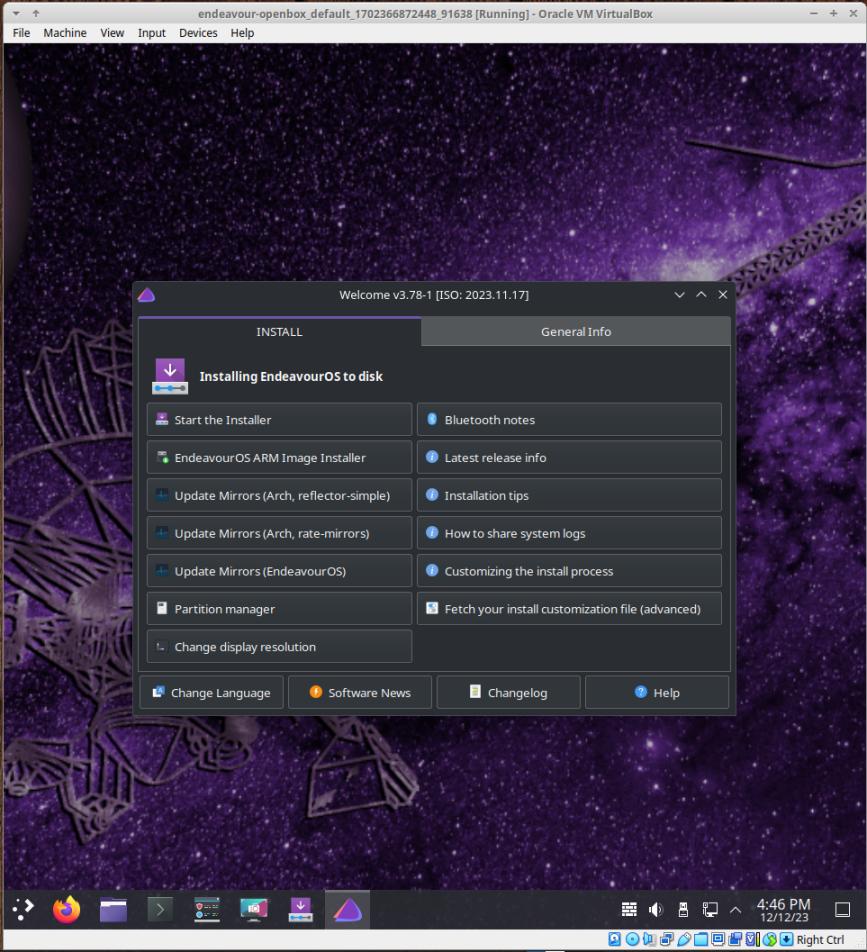This screenshot has height=952, width=867.
Task: Switch to the INSTALL tab
Action: 279,332
